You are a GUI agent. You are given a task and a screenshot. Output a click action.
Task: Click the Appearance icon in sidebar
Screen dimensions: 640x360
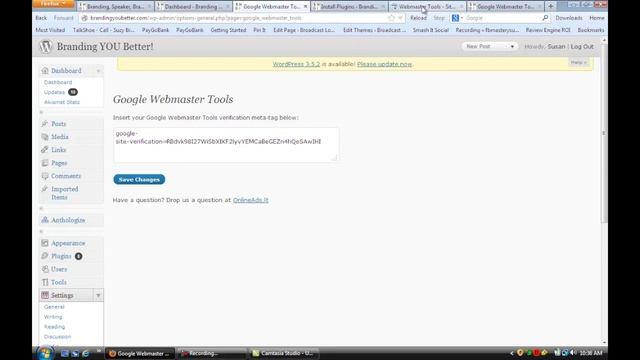coord(45,243)
